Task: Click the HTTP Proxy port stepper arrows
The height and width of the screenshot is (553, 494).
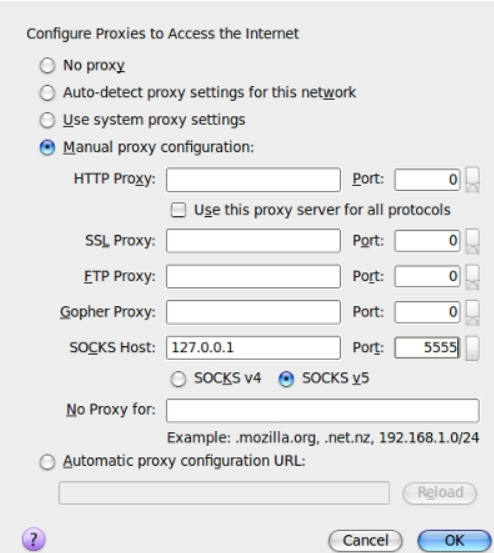Action: click(472, 180)
